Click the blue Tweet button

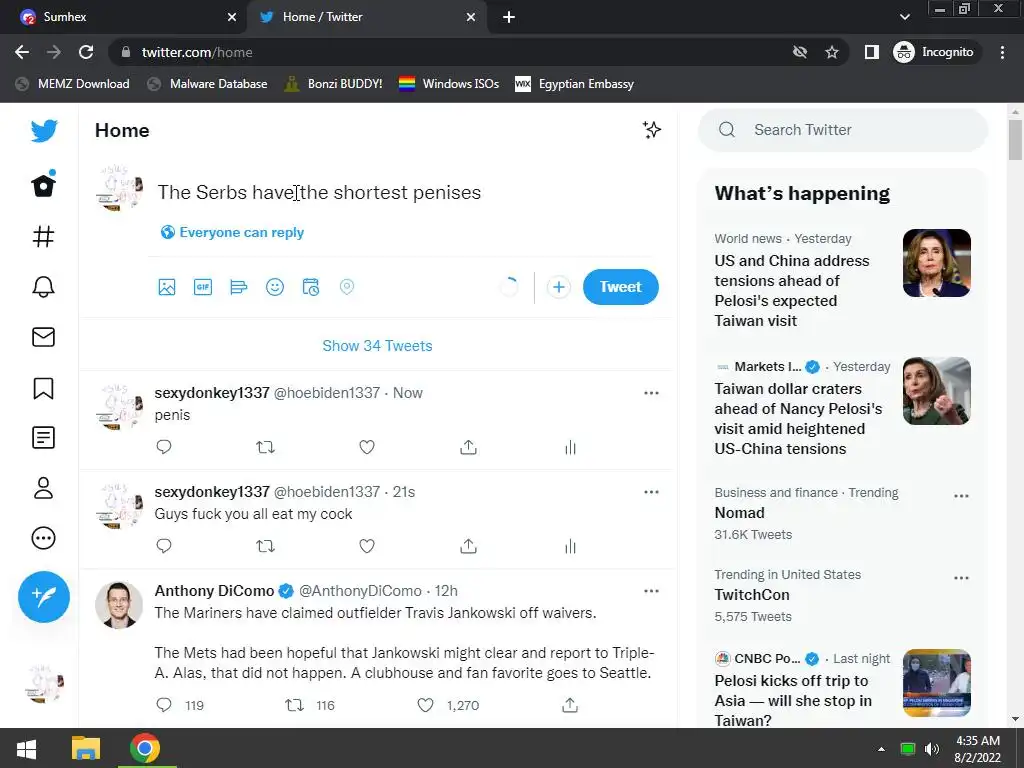coord(620,287)
